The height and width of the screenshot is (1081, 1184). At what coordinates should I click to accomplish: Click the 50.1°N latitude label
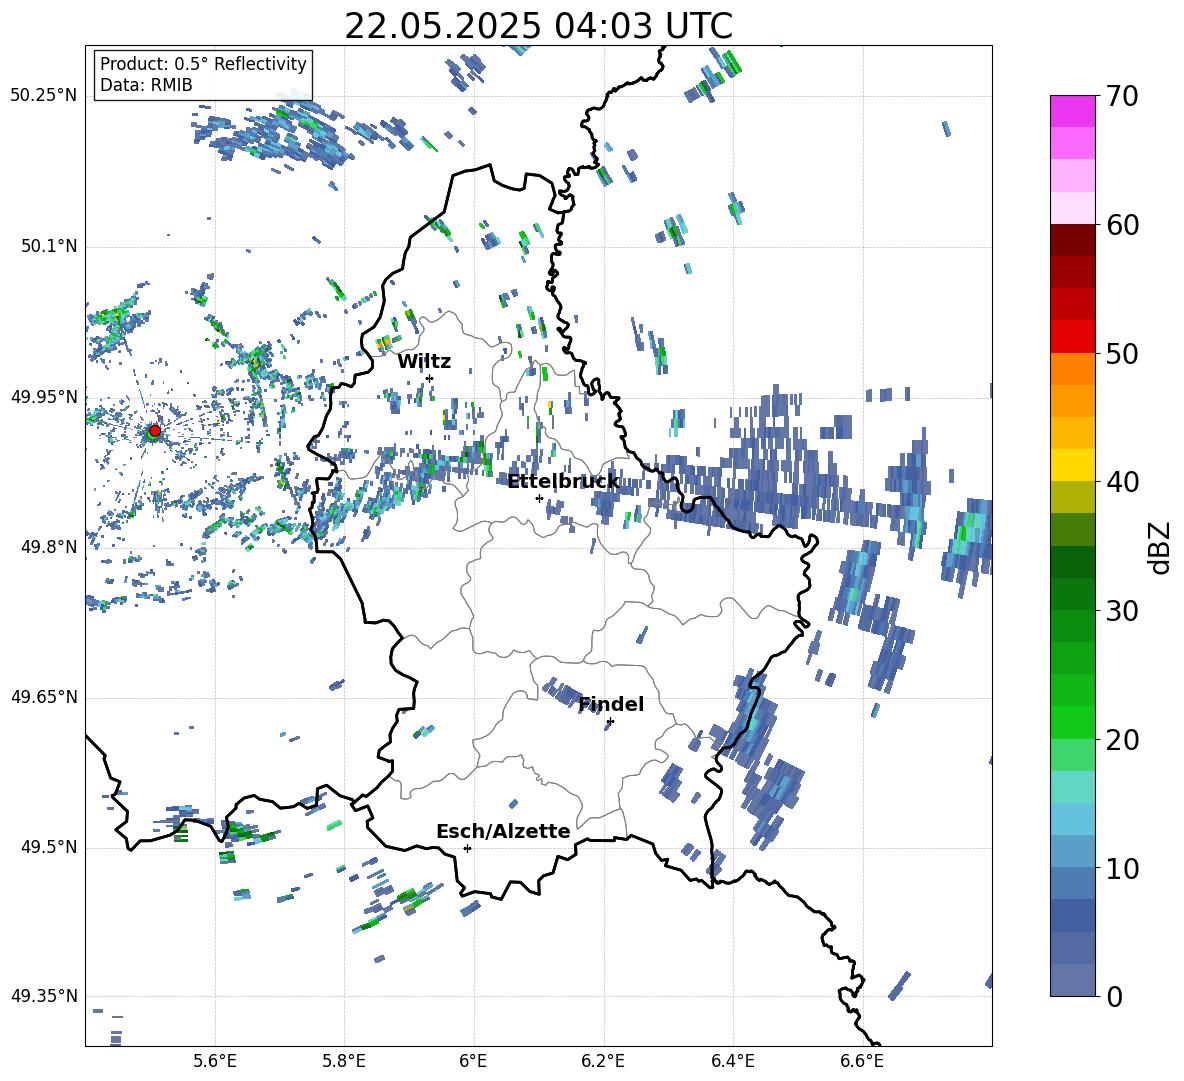tap(49, 246)
